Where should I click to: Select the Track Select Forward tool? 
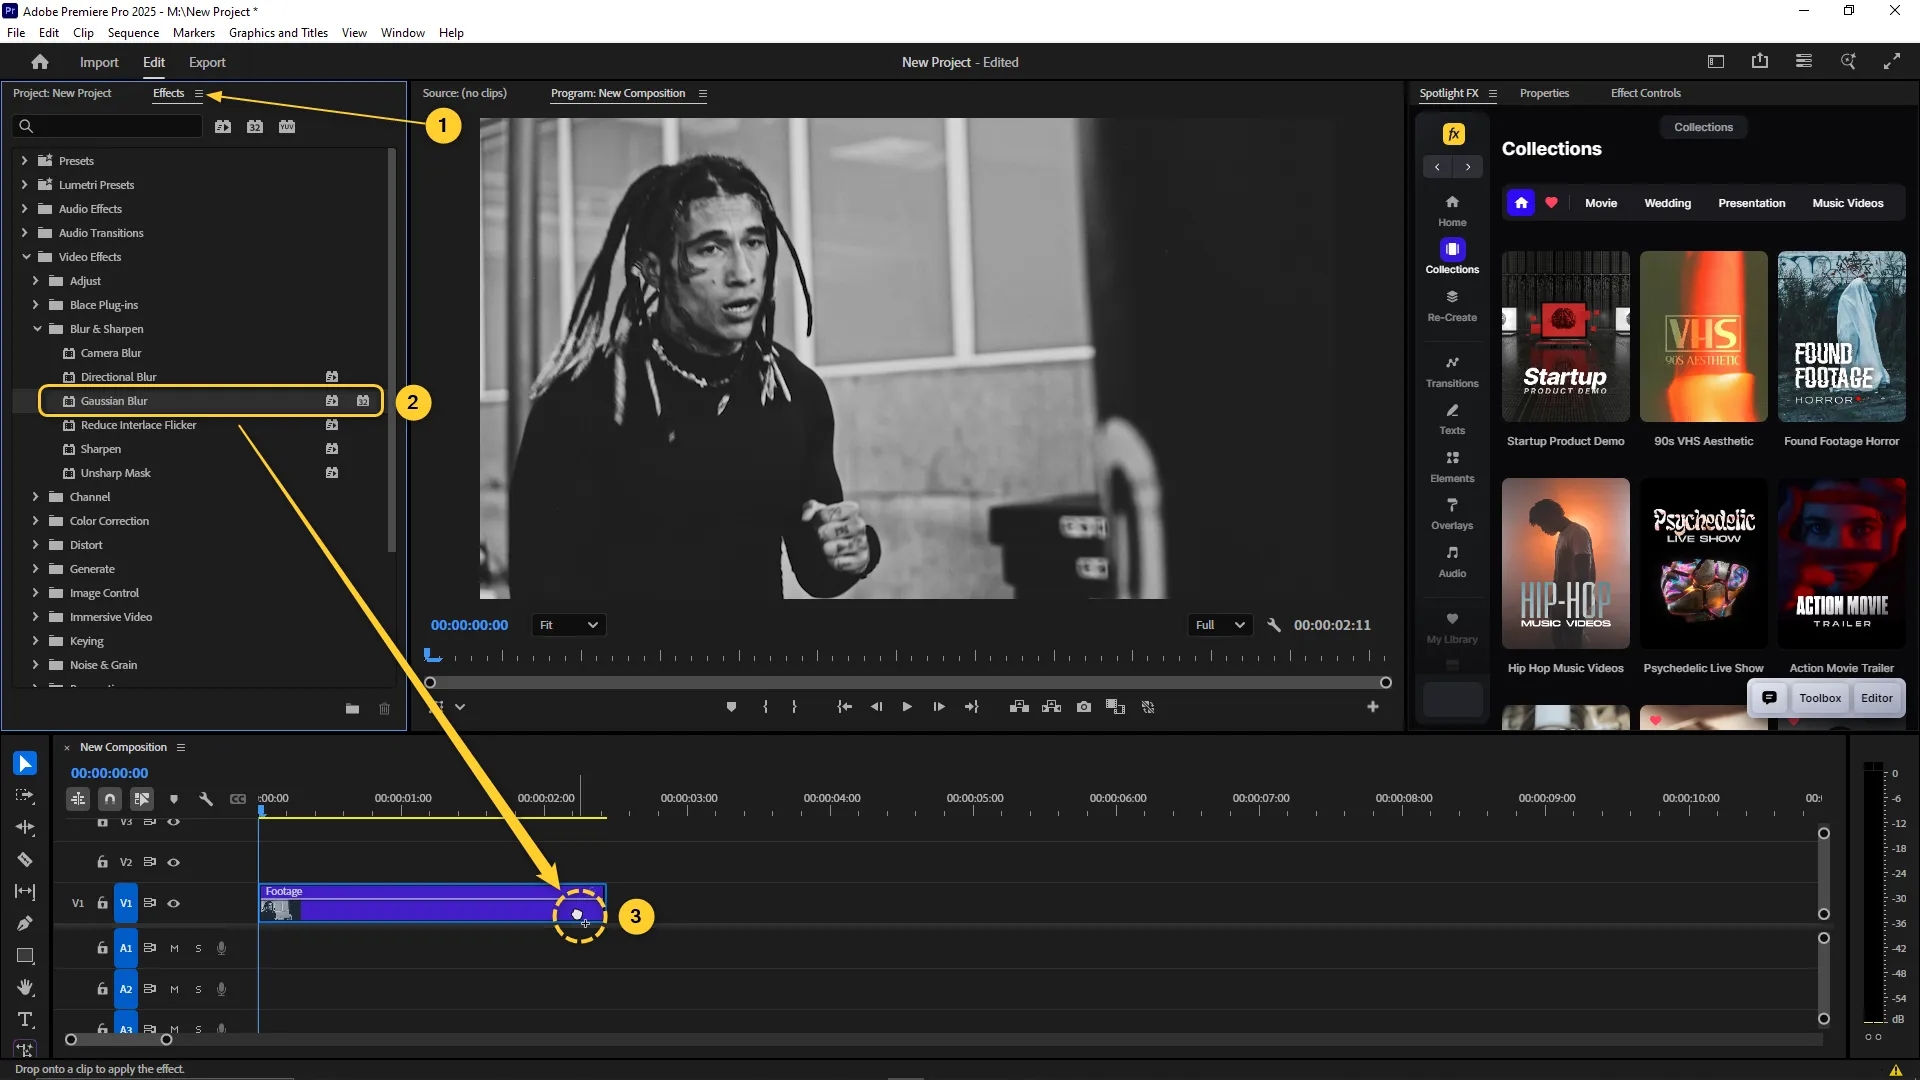(x=25, y=796)
